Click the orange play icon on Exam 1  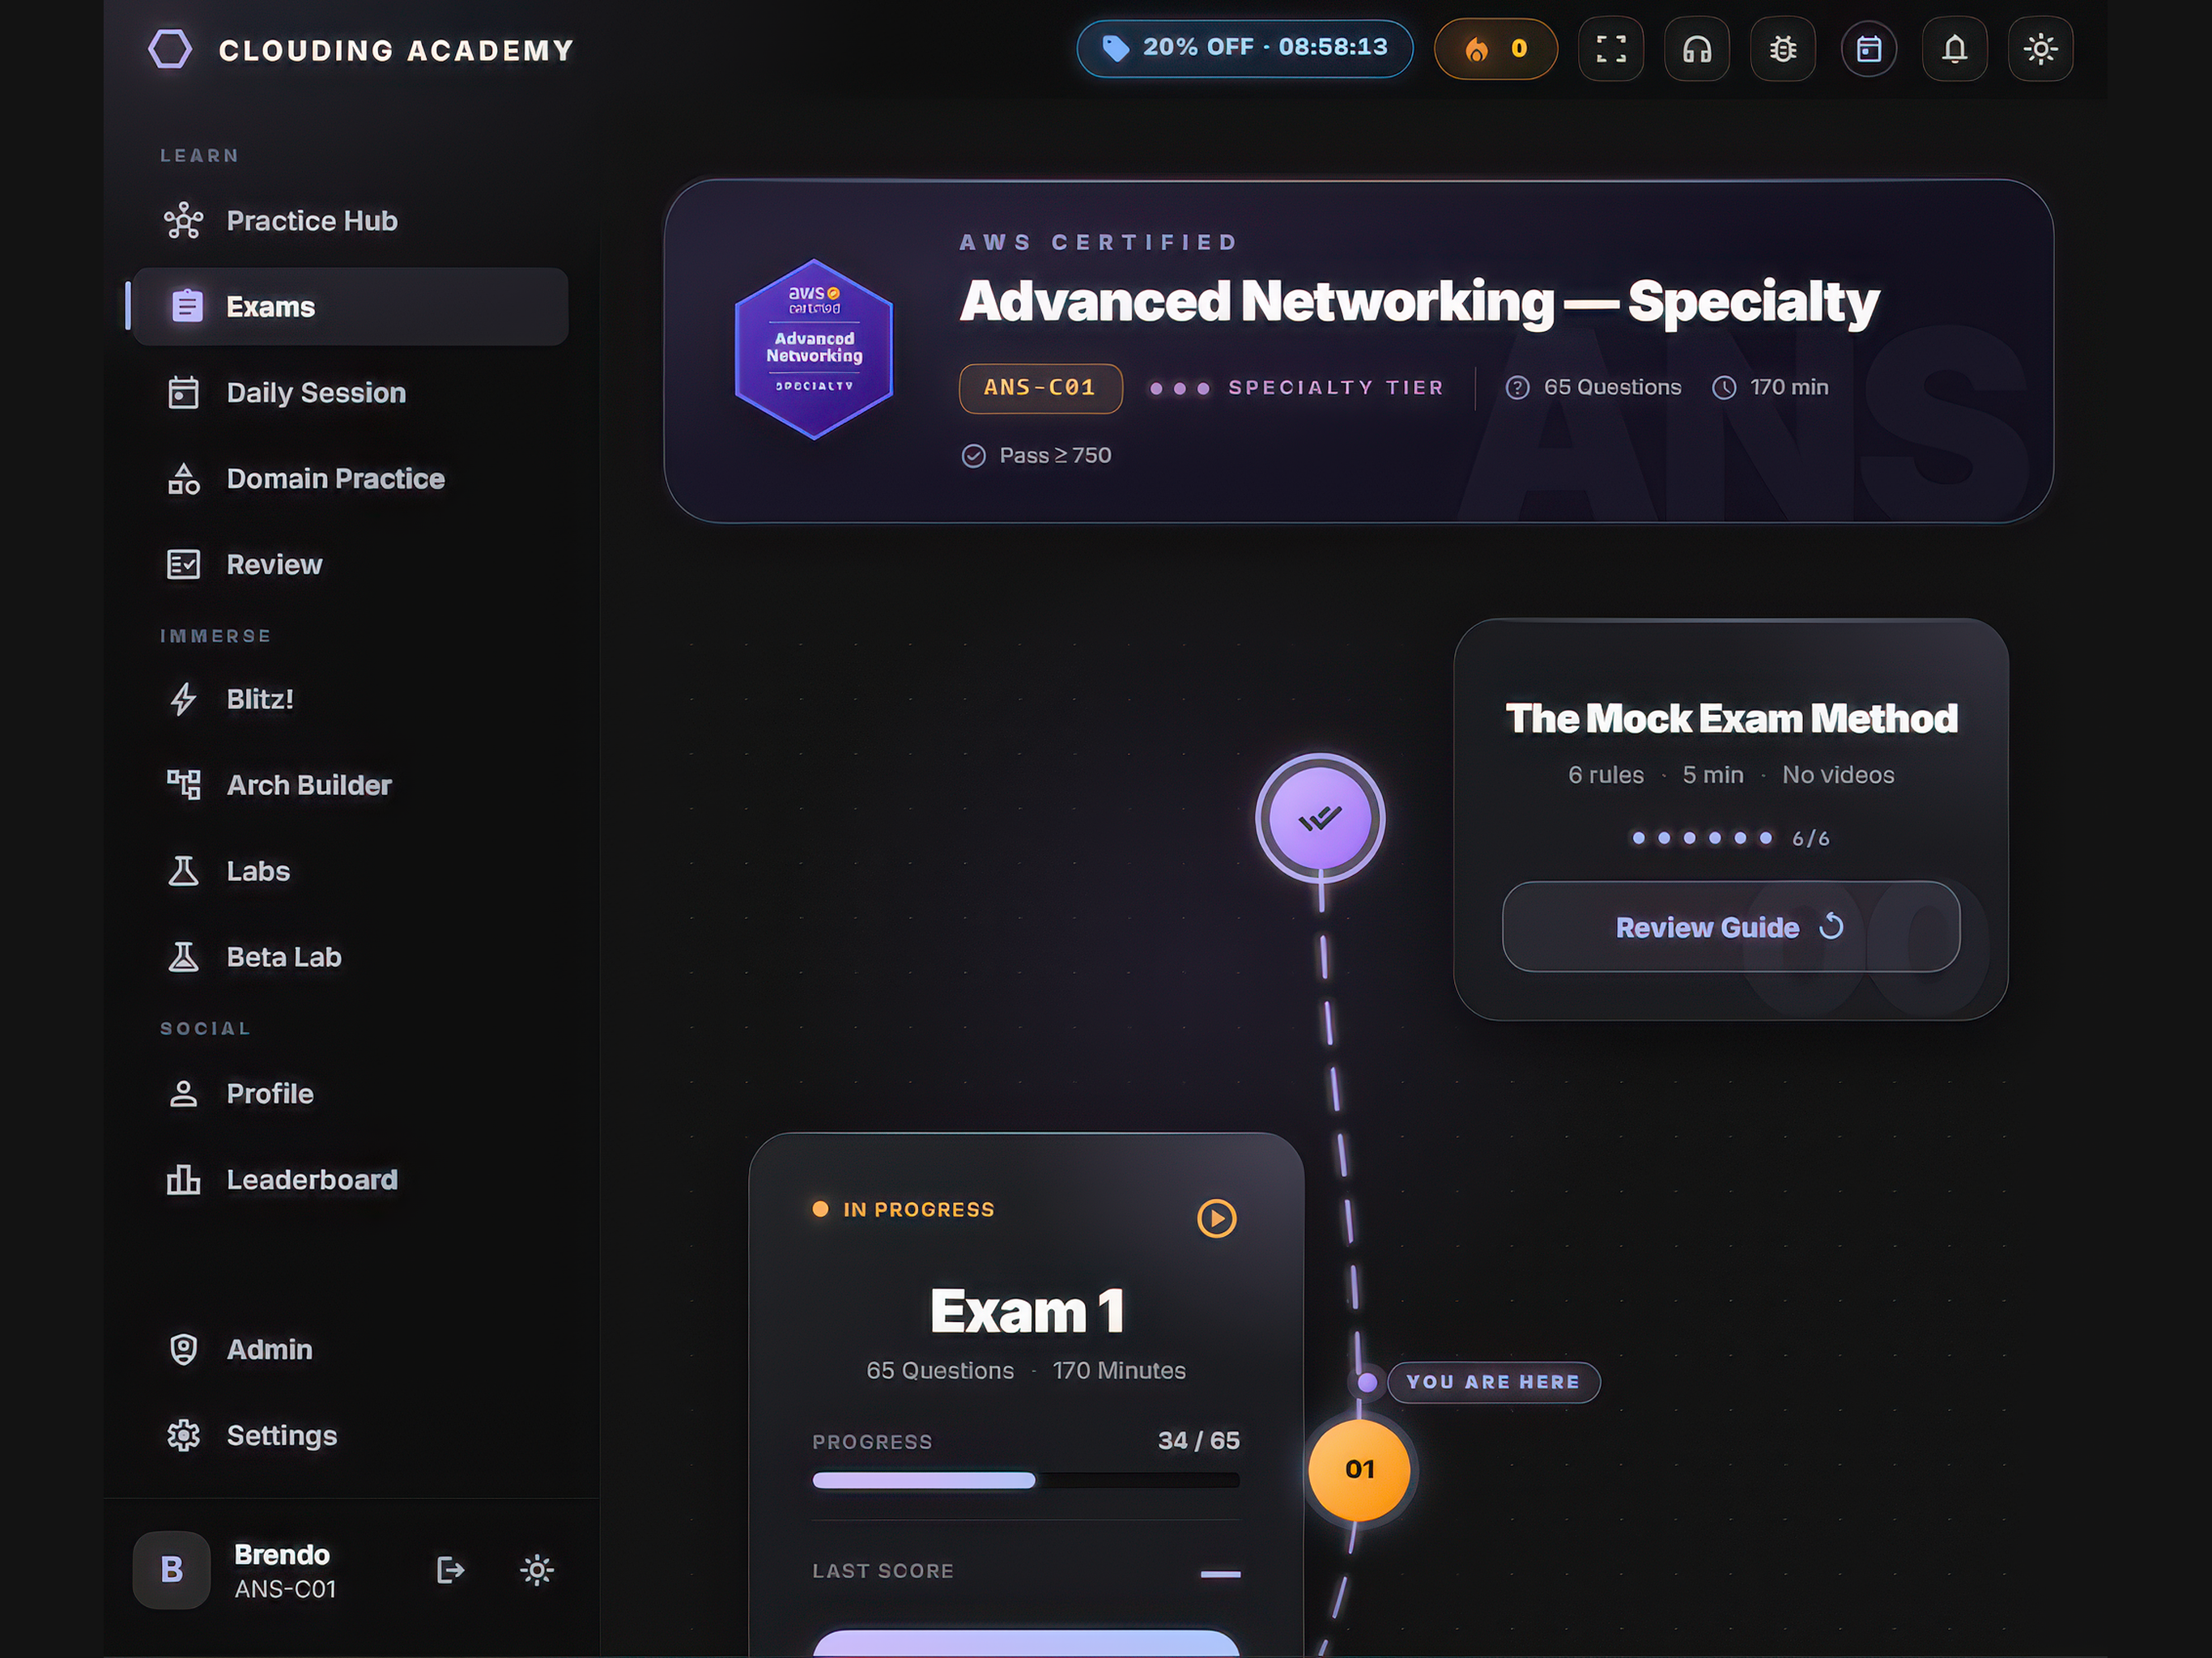click(1216, 1218)
